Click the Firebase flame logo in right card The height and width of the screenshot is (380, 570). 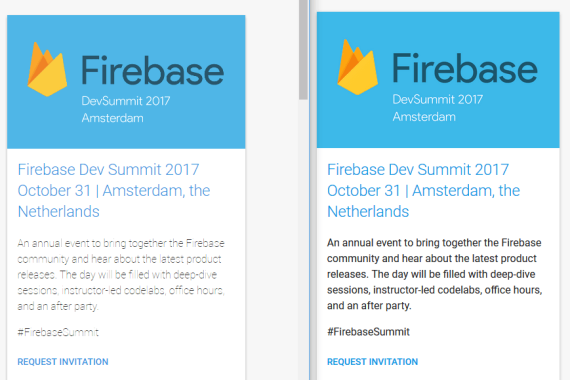pyautogui.click(x=357, y=67)
